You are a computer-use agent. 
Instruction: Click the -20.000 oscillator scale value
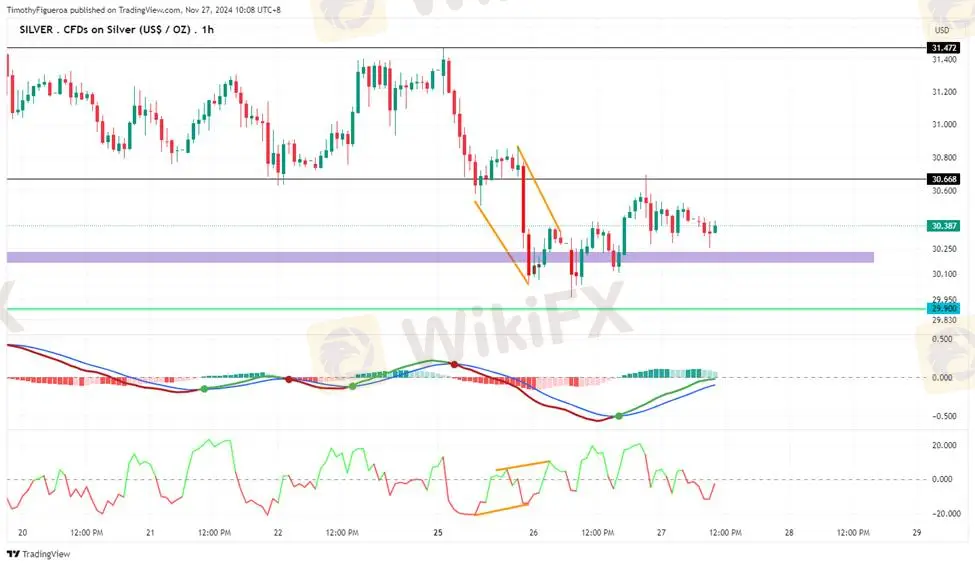944,514
